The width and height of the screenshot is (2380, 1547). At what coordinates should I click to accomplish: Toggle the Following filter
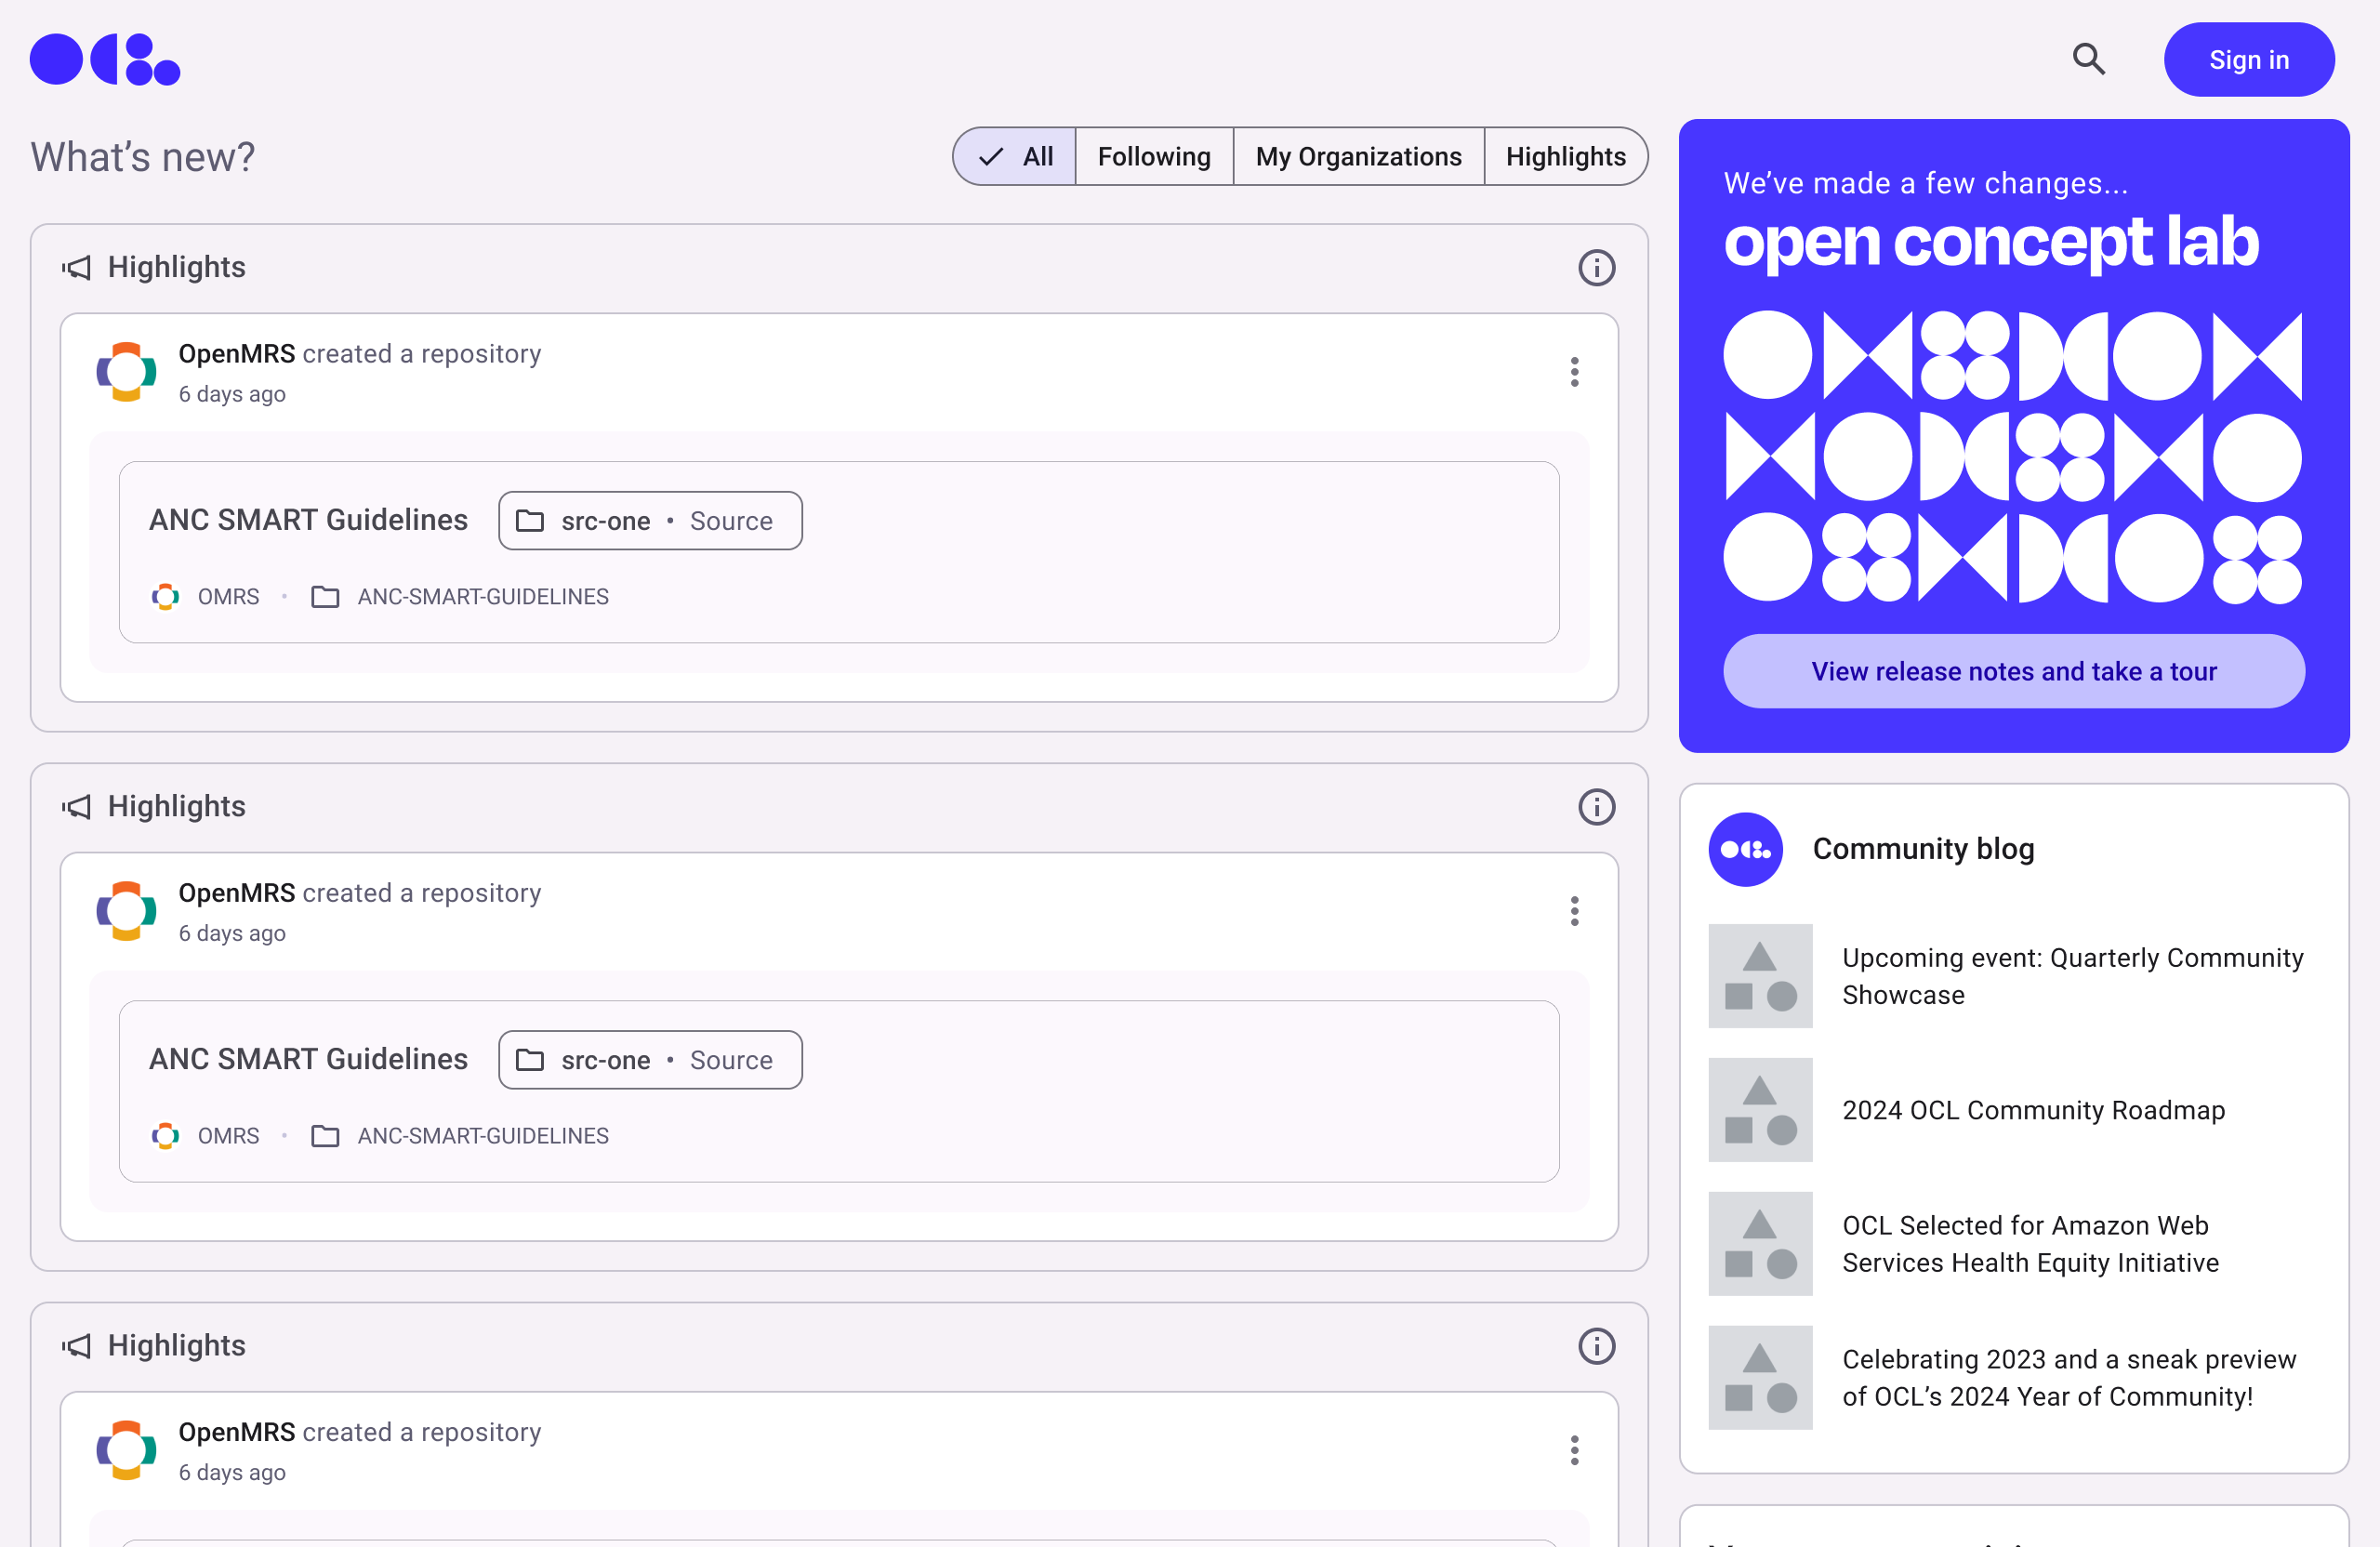click(1154, 157)
